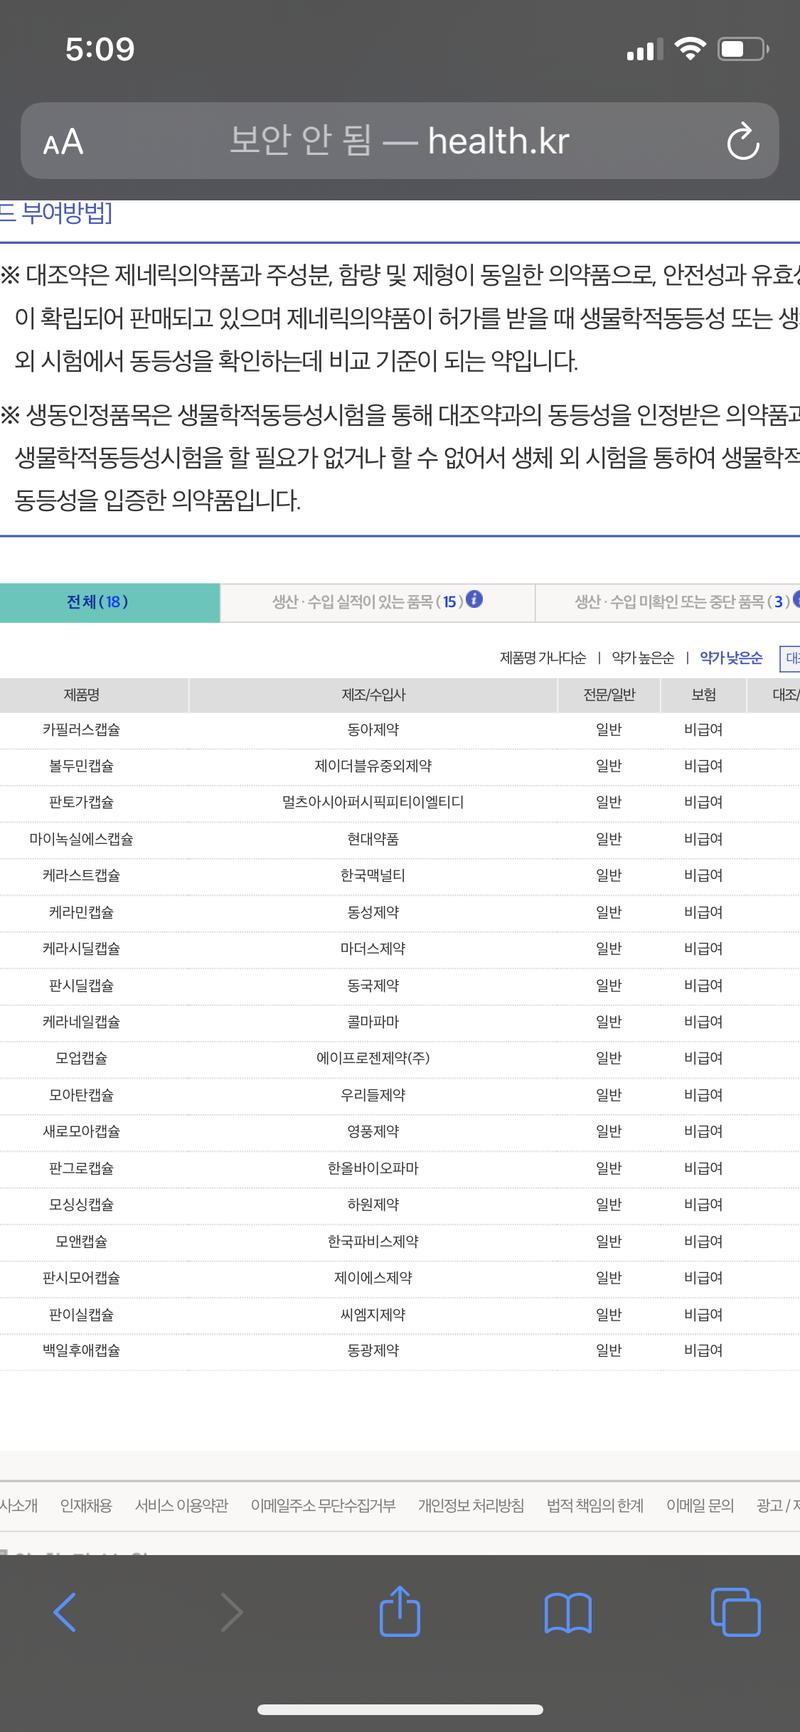Tap the Safari forward arrow

[232, 1612]
